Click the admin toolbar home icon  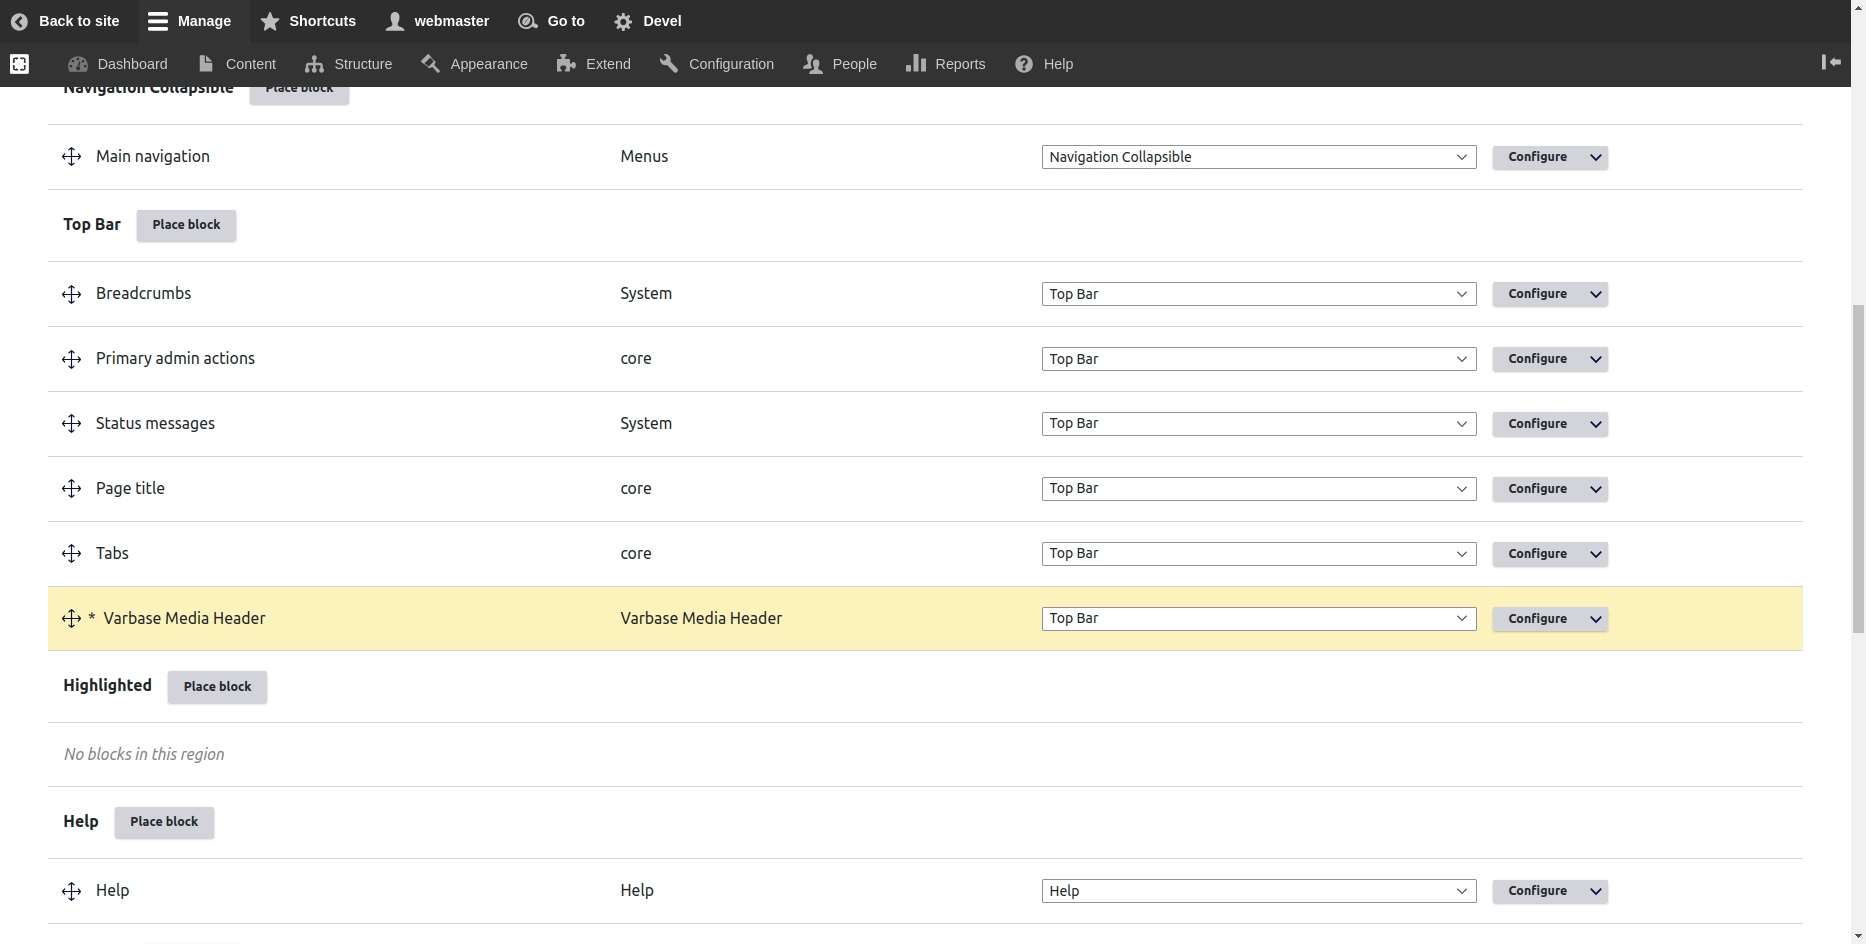pyautogui.click(x=19, y=64)
